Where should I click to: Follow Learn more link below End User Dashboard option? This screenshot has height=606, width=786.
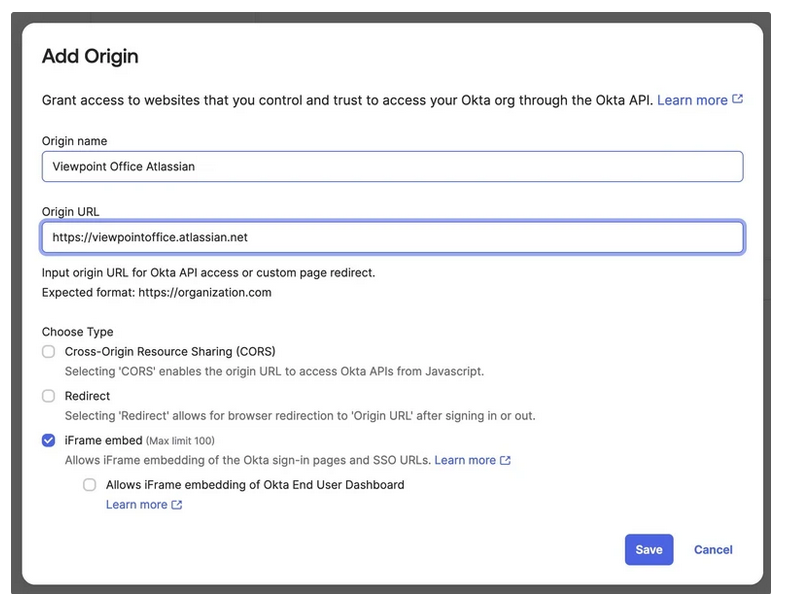(137, 505)
